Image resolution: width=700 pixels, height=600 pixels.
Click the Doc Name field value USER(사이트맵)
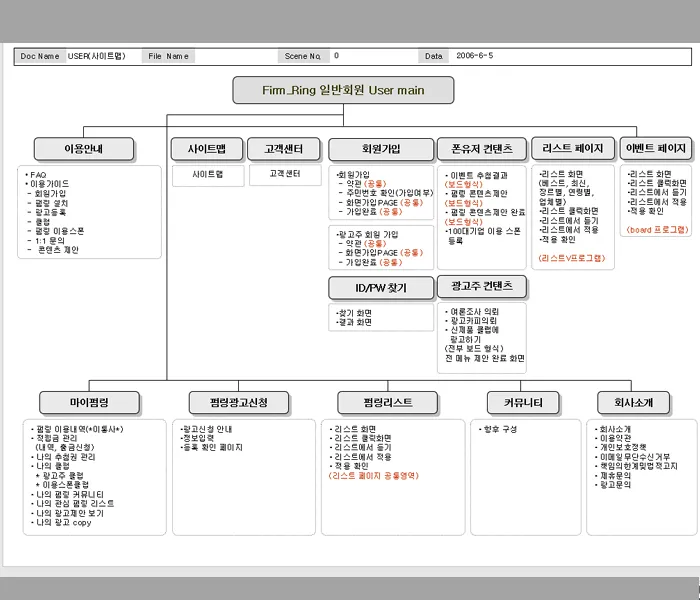96,56
